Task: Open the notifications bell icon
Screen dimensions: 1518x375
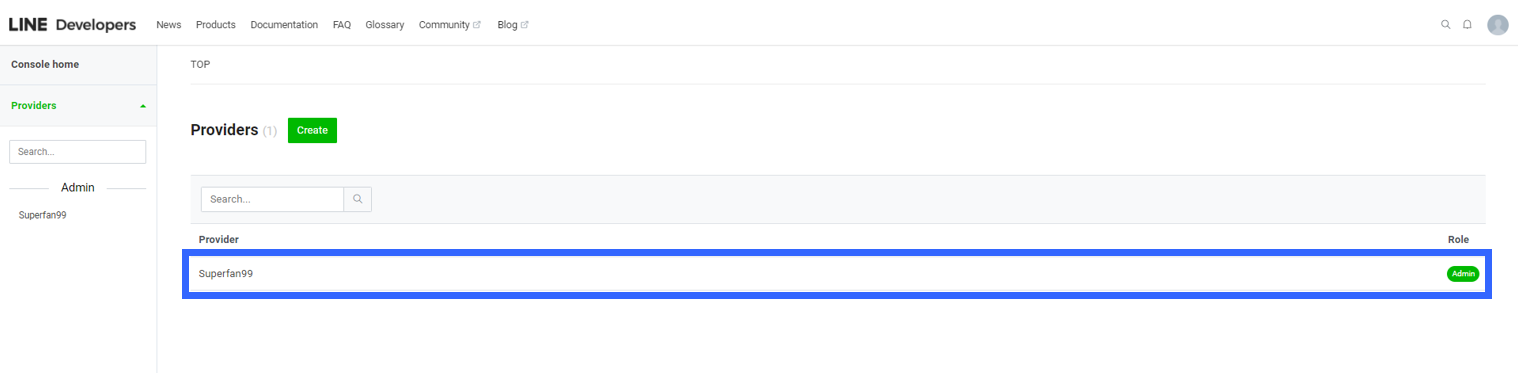Action: pos(1468,25)
